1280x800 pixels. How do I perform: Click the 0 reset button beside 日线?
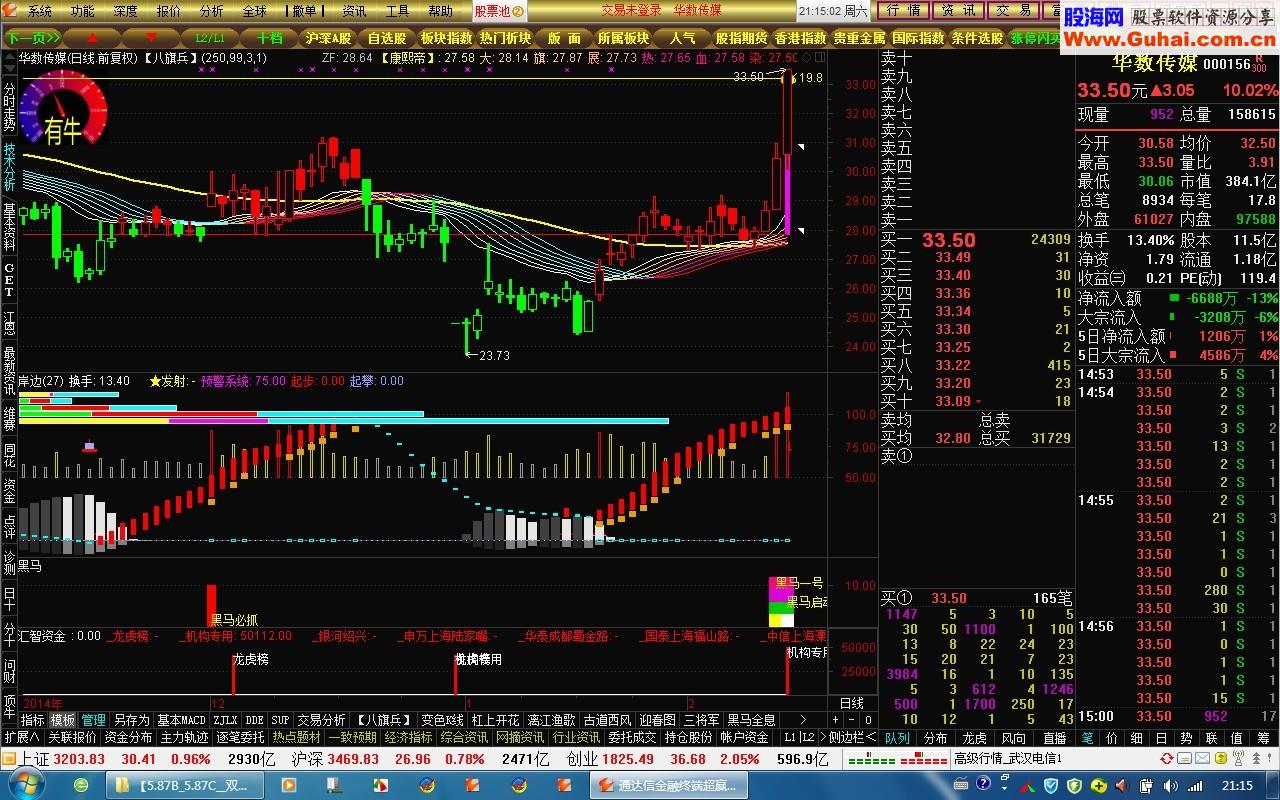866,720
